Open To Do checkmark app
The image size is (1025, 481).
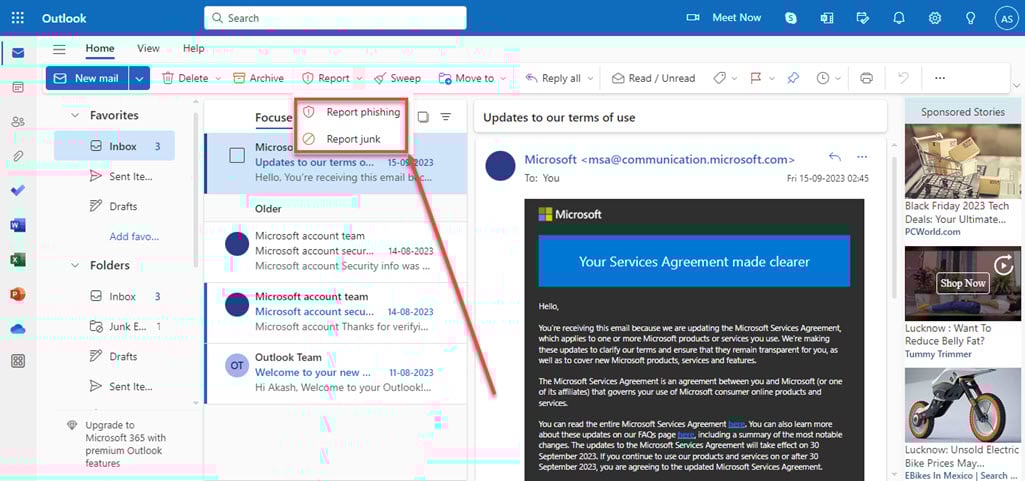click(x=18, y=191)
